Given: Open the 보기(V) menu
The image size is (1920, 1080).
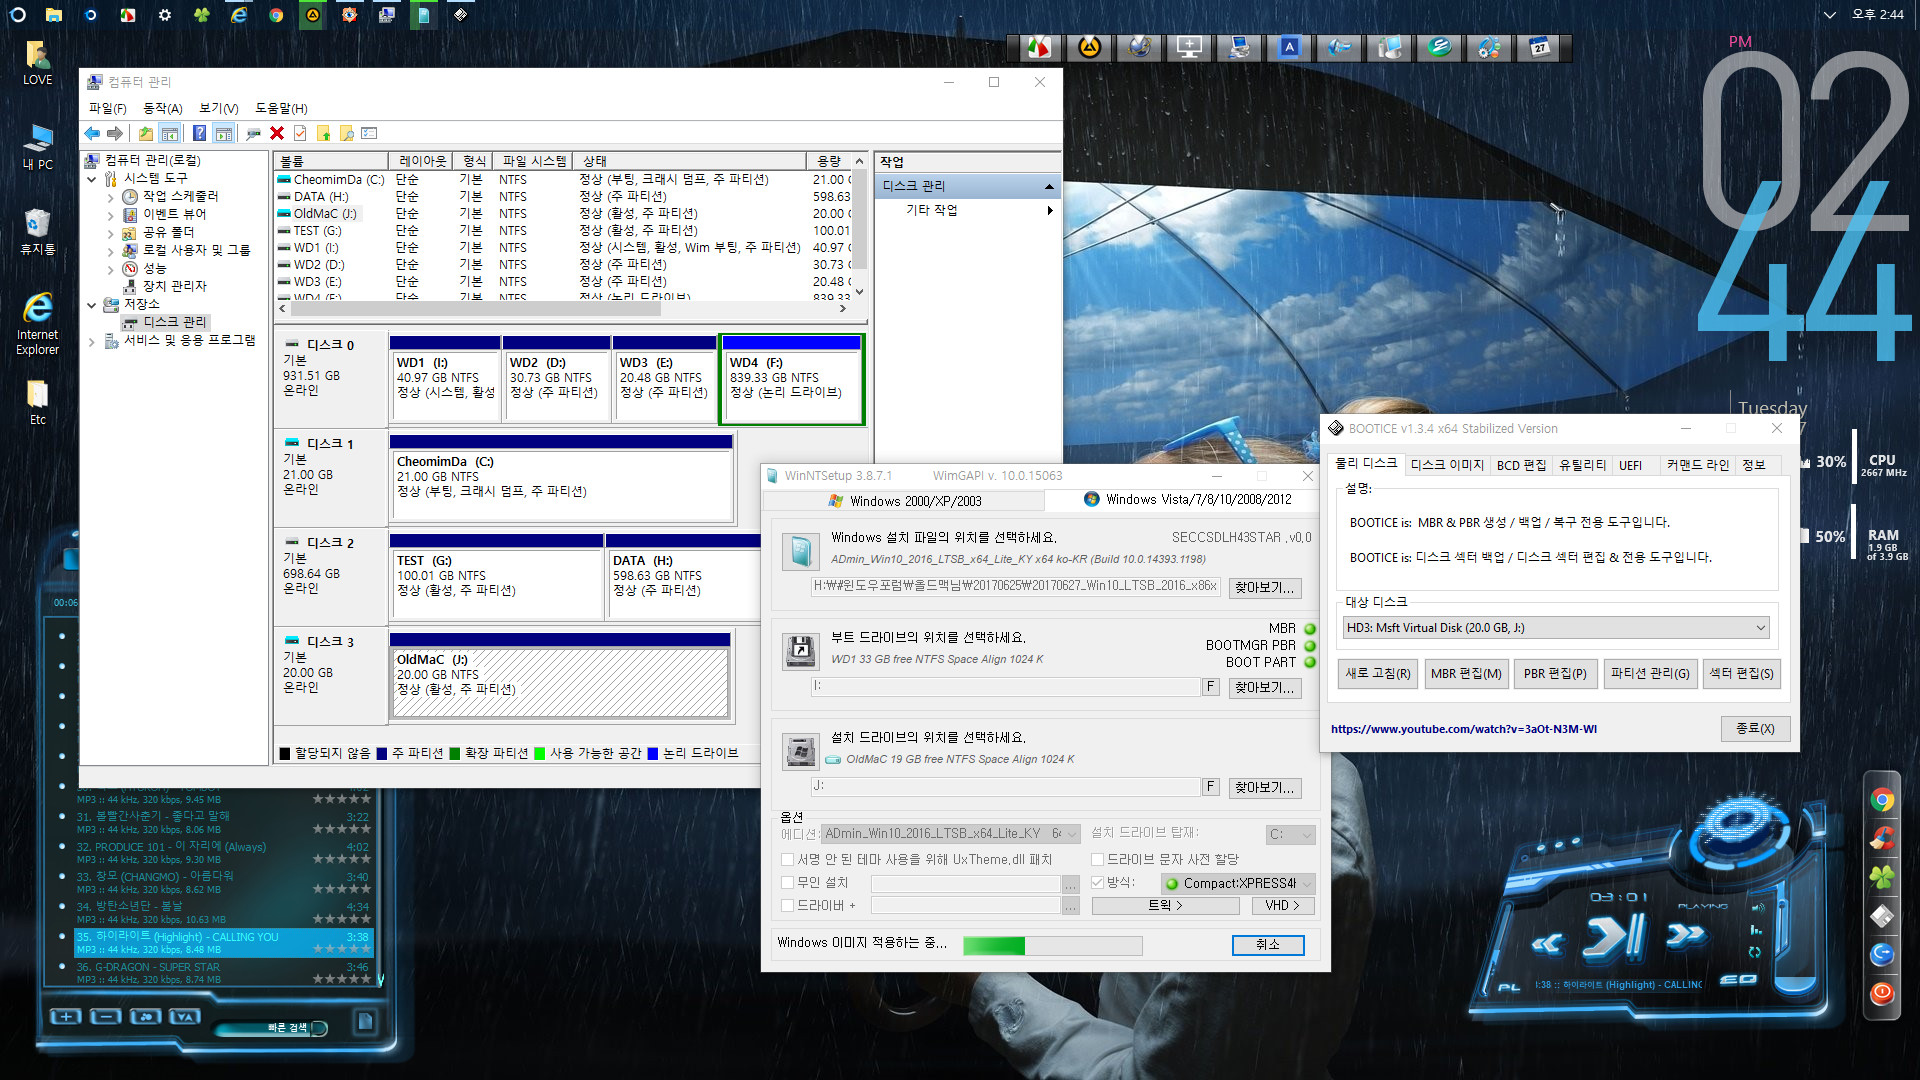Looking at the screenshot, I should click(x=218, y=108).
